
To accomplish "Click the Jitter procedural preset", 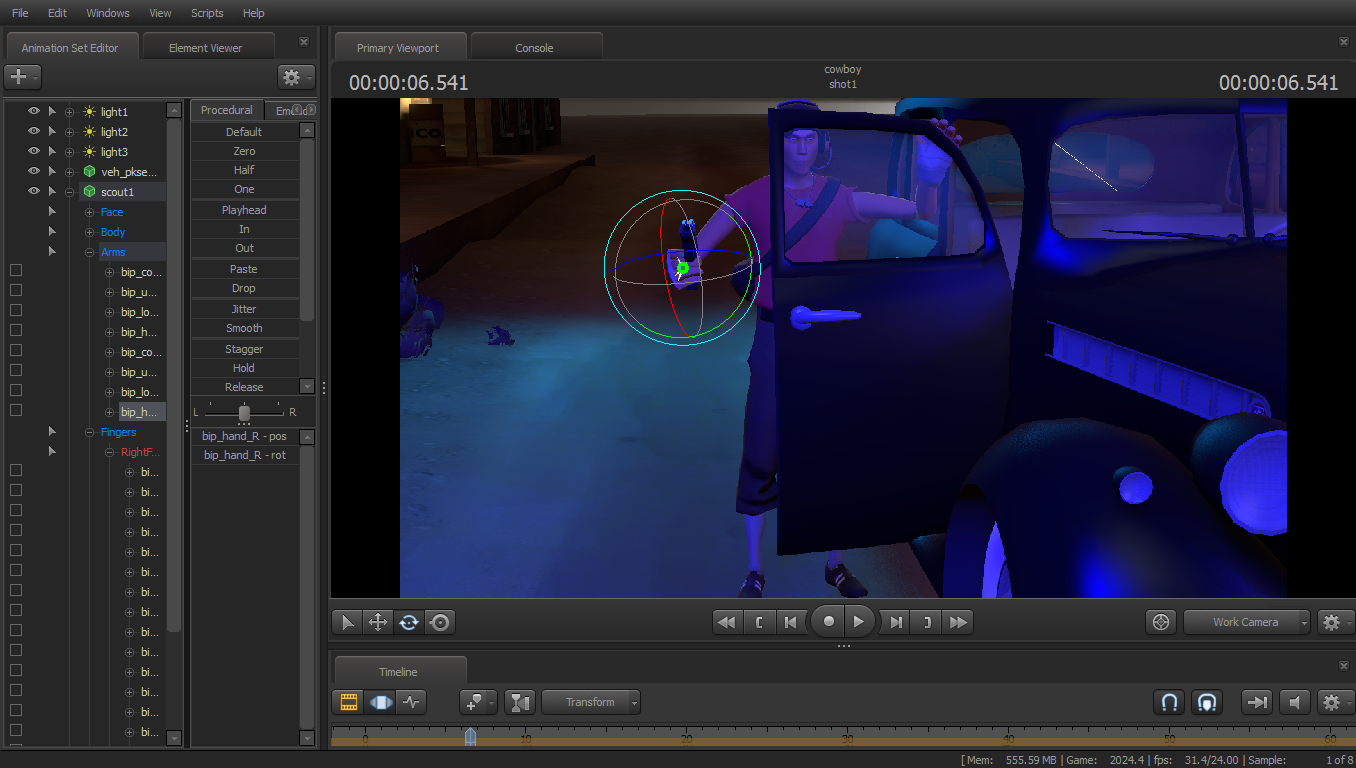I will 244,309.
